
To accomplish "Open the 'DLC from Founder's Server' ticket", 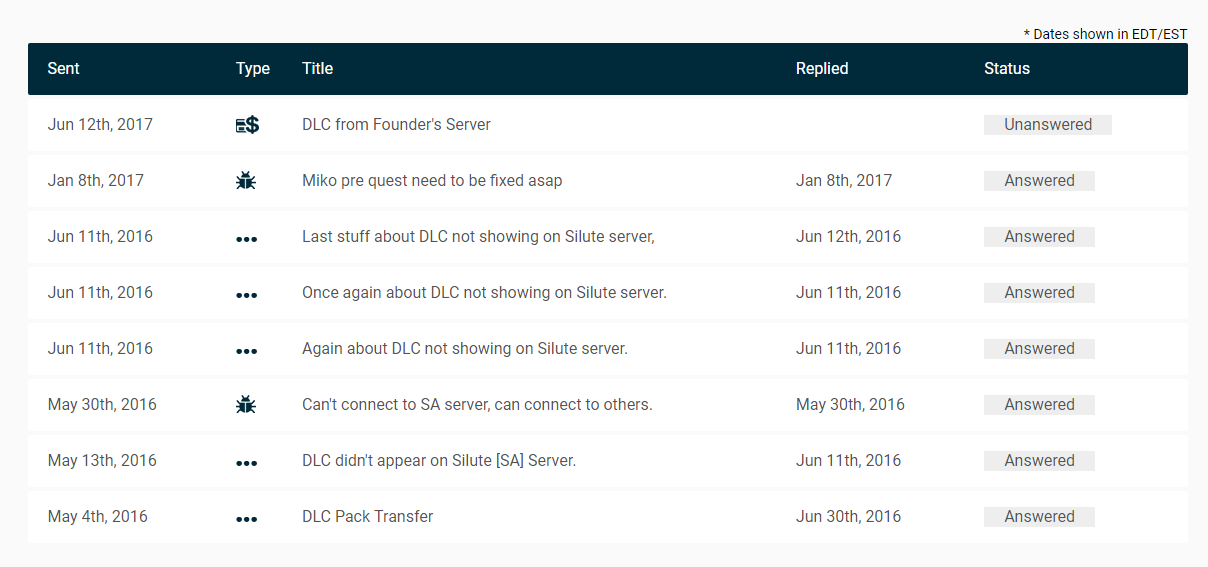I will pos(396,125).
